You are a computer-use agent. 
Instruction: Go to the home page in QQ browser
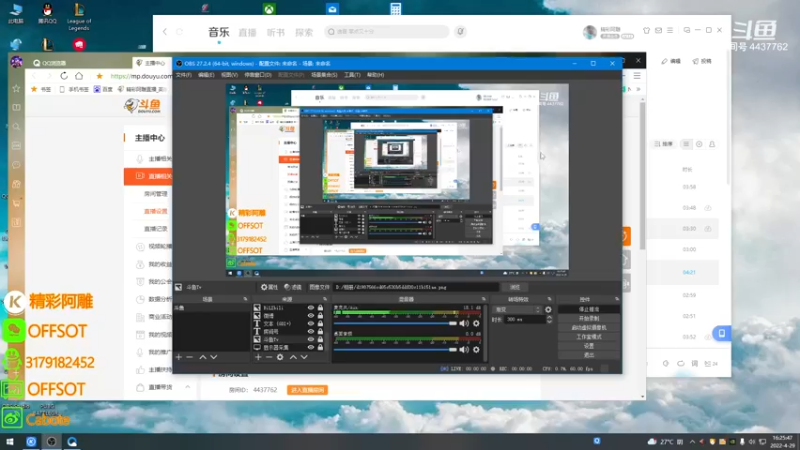click(x=79, y=76)
